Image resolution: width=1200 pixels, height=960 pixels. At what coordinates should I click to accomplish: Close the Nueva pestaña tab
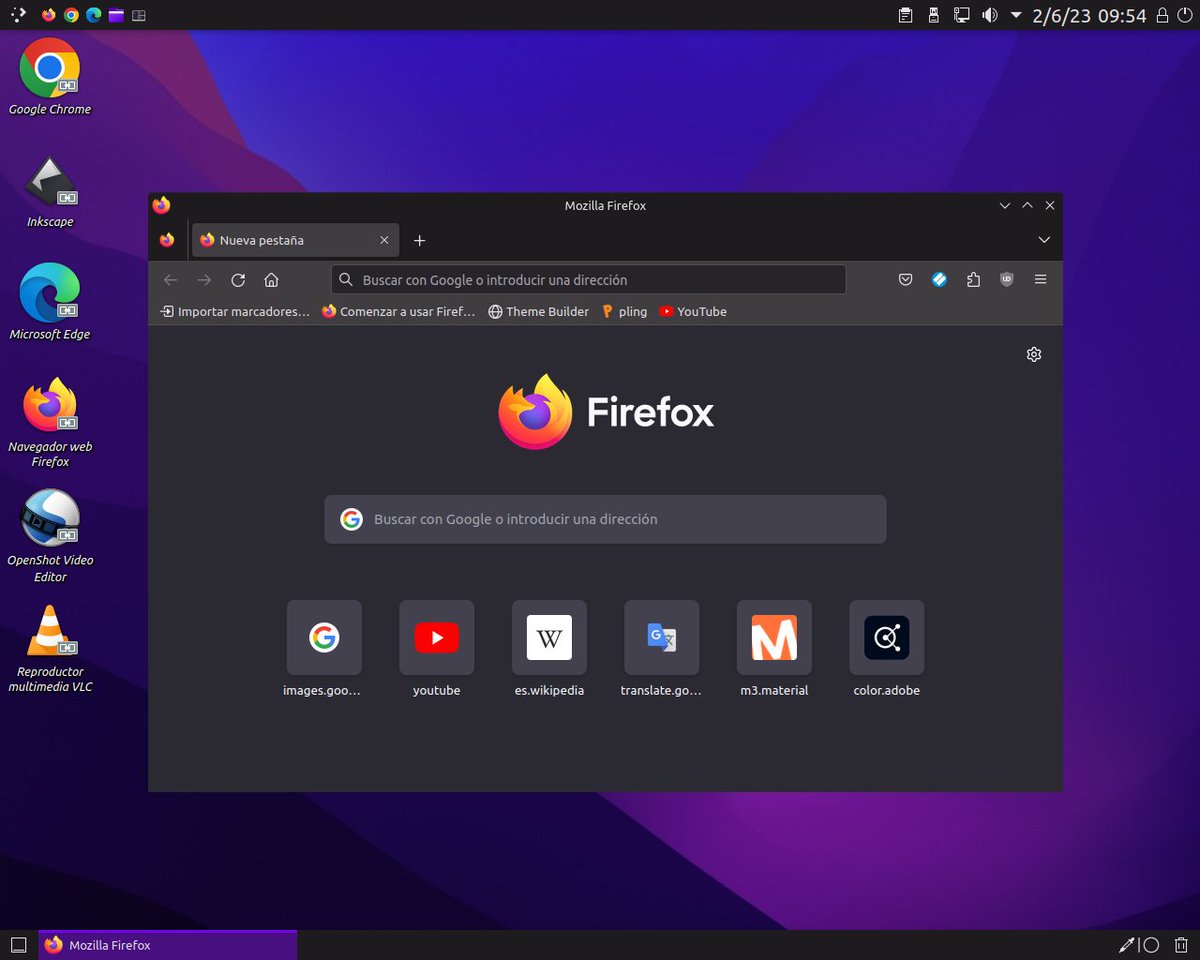[x=384, y=240]
